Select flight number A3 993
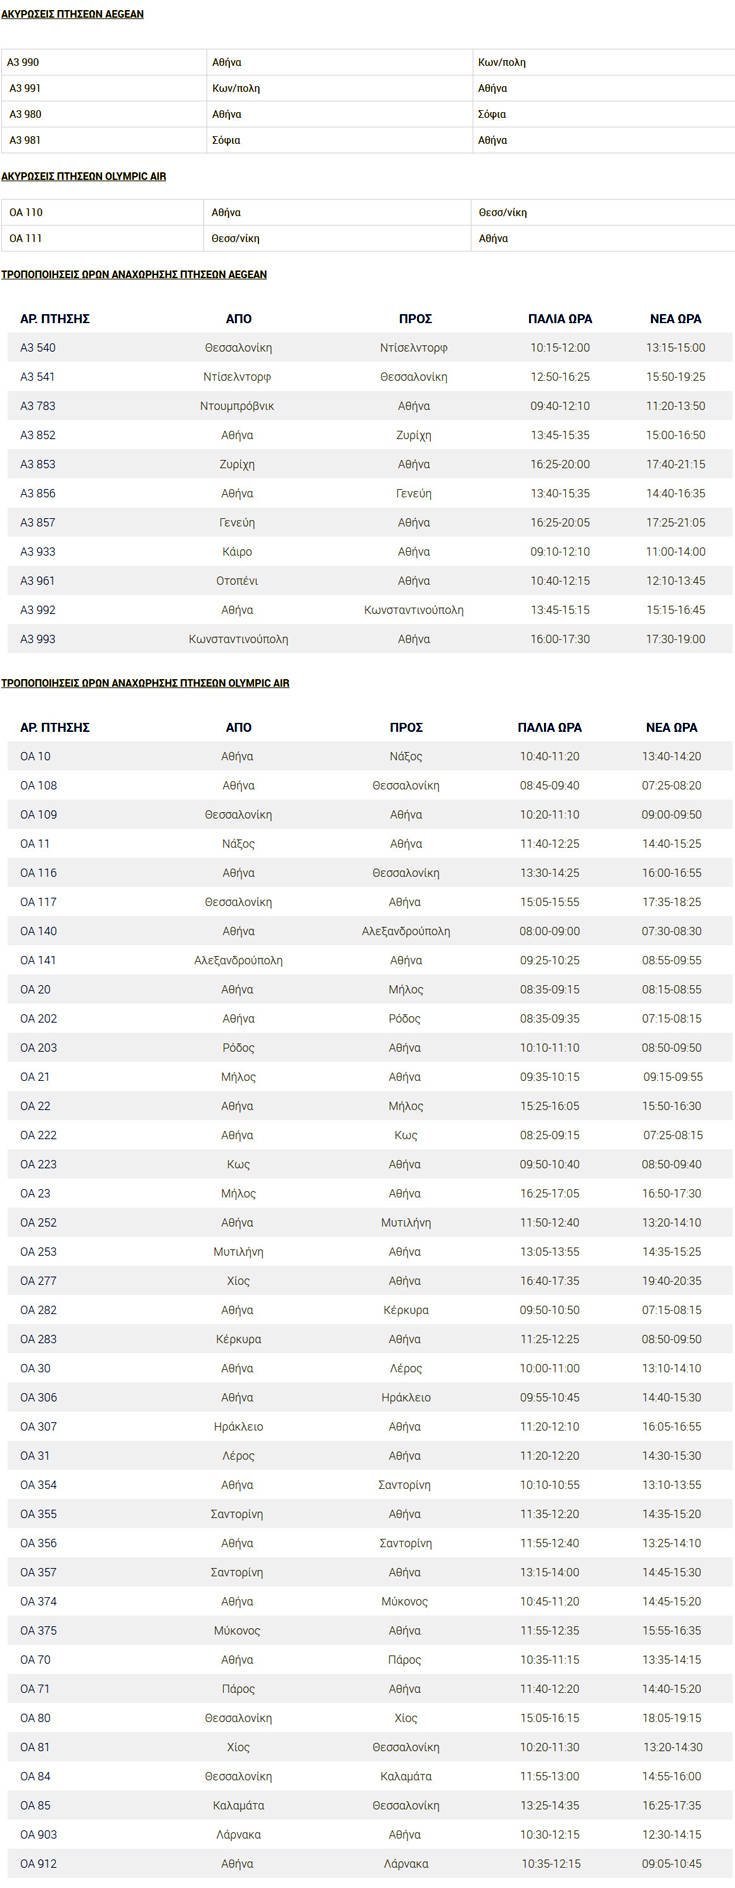Image resolution: width=735 pixels, height=1888 pixels. click(38, 639)
